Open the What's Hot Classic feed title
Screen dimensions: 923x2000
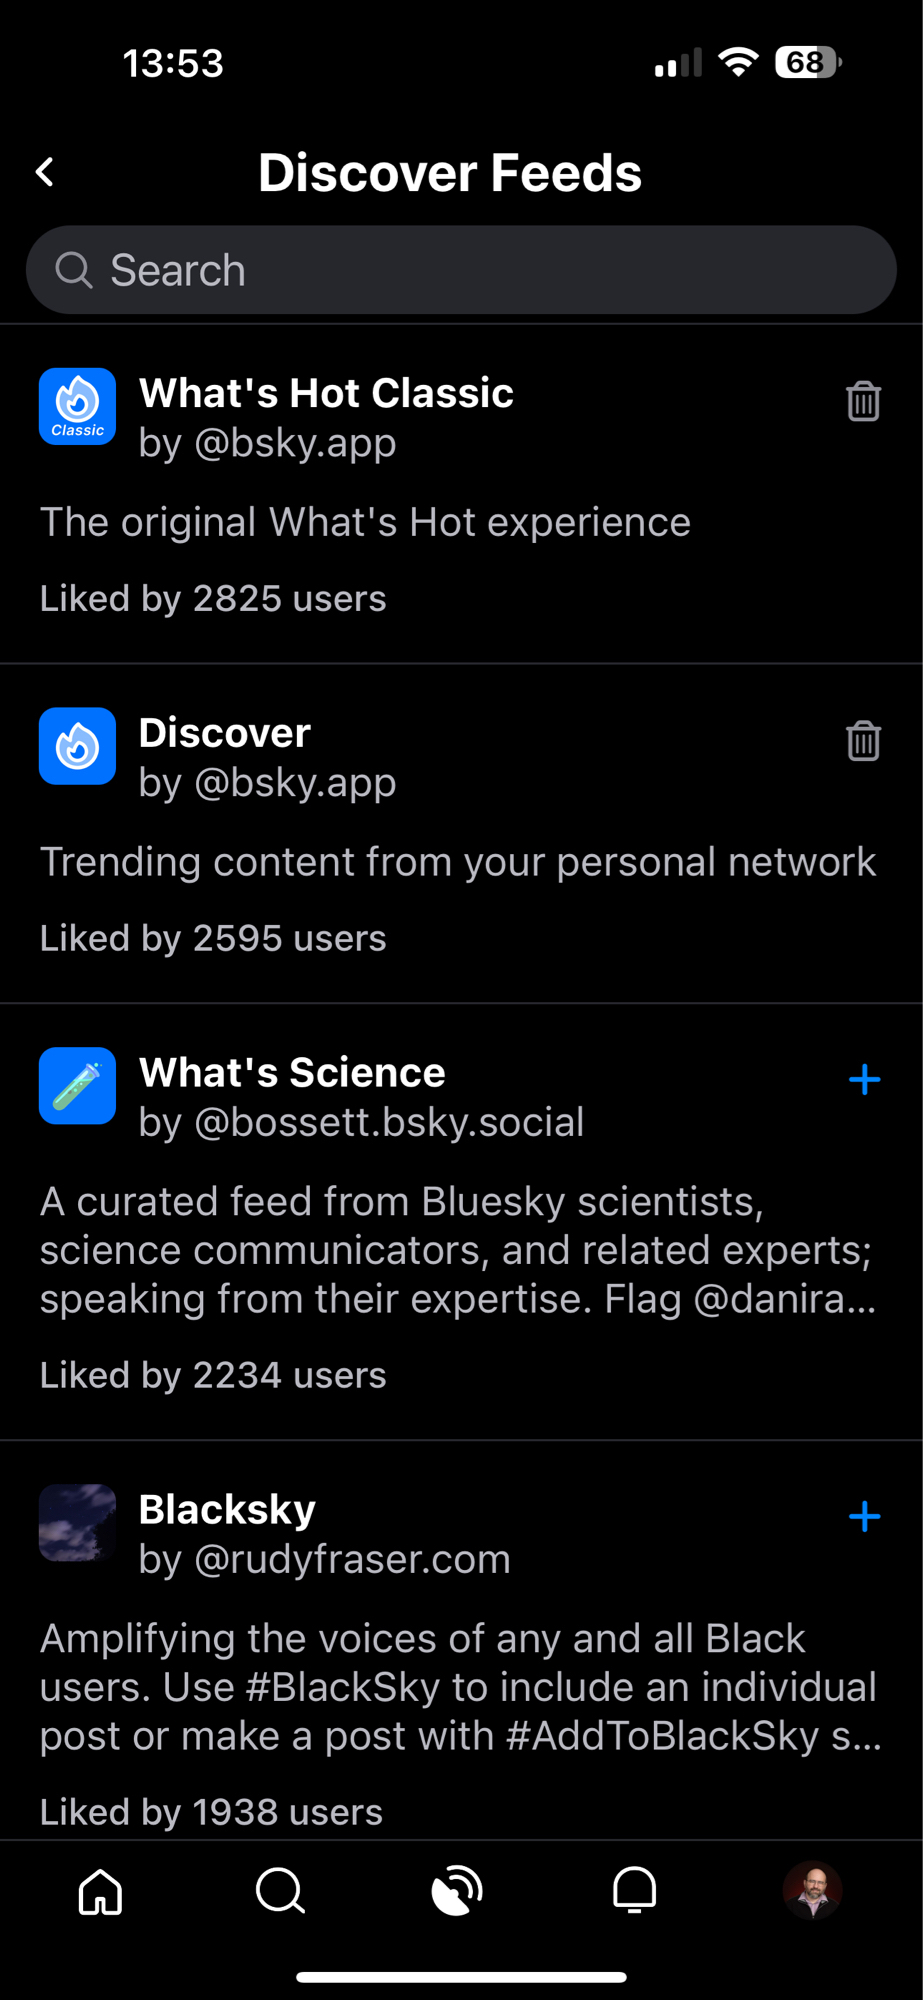[x=326, y=393]
